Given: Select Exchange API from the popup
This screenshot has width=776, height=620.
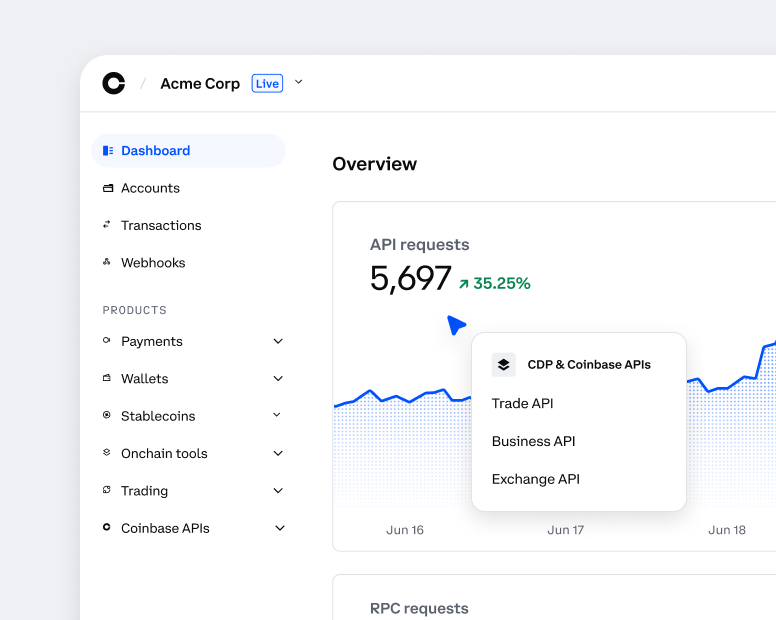Looking at the screenshot, I should pos(535,479).
